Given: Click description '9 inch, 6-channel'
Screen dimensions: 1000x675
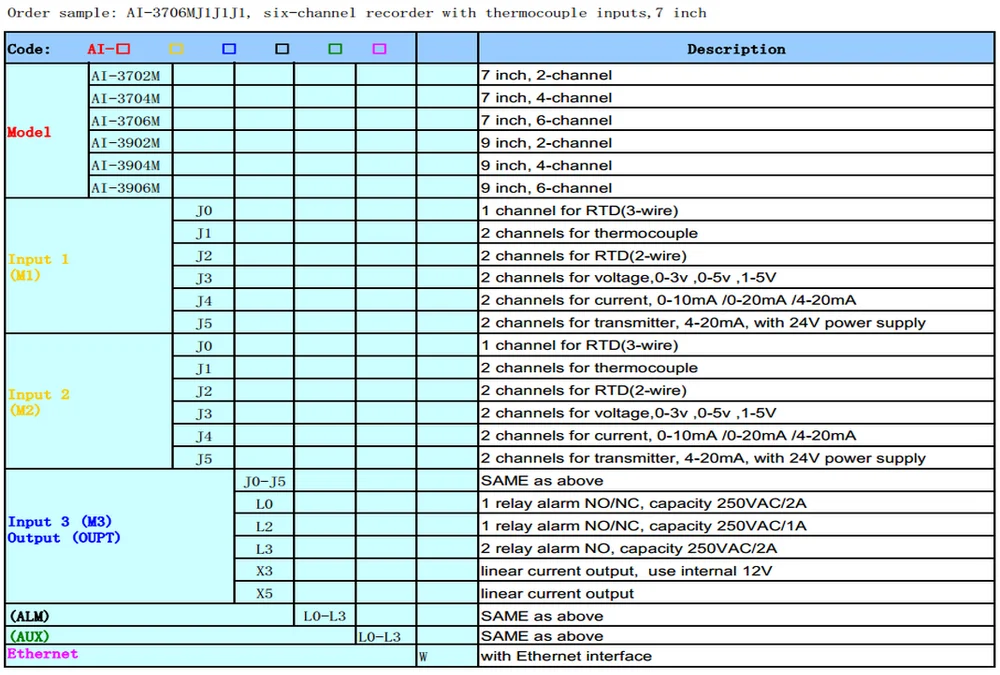Looking at the screenshot, I should point(547,188).
